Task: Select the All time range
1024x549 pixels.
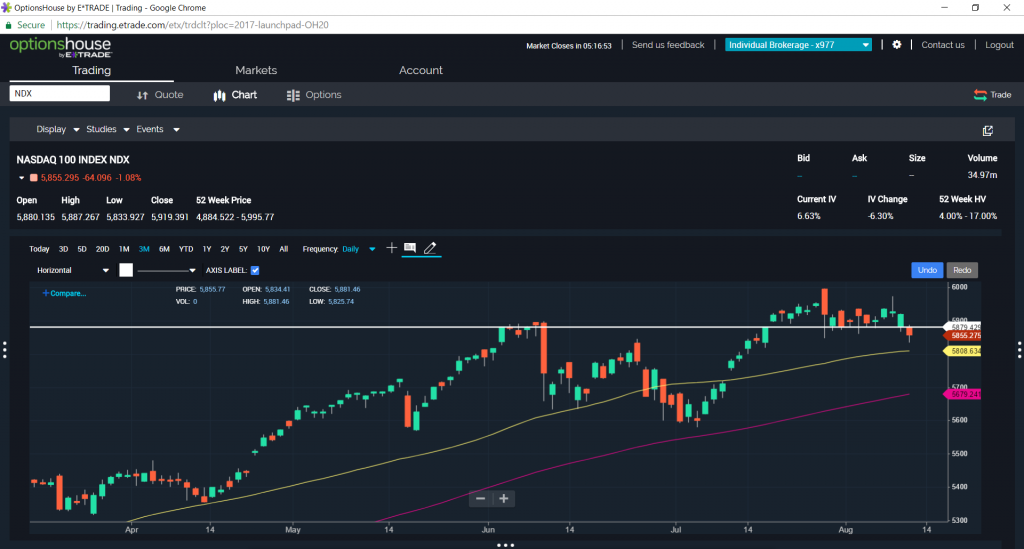Action: (x=283, y=249)
